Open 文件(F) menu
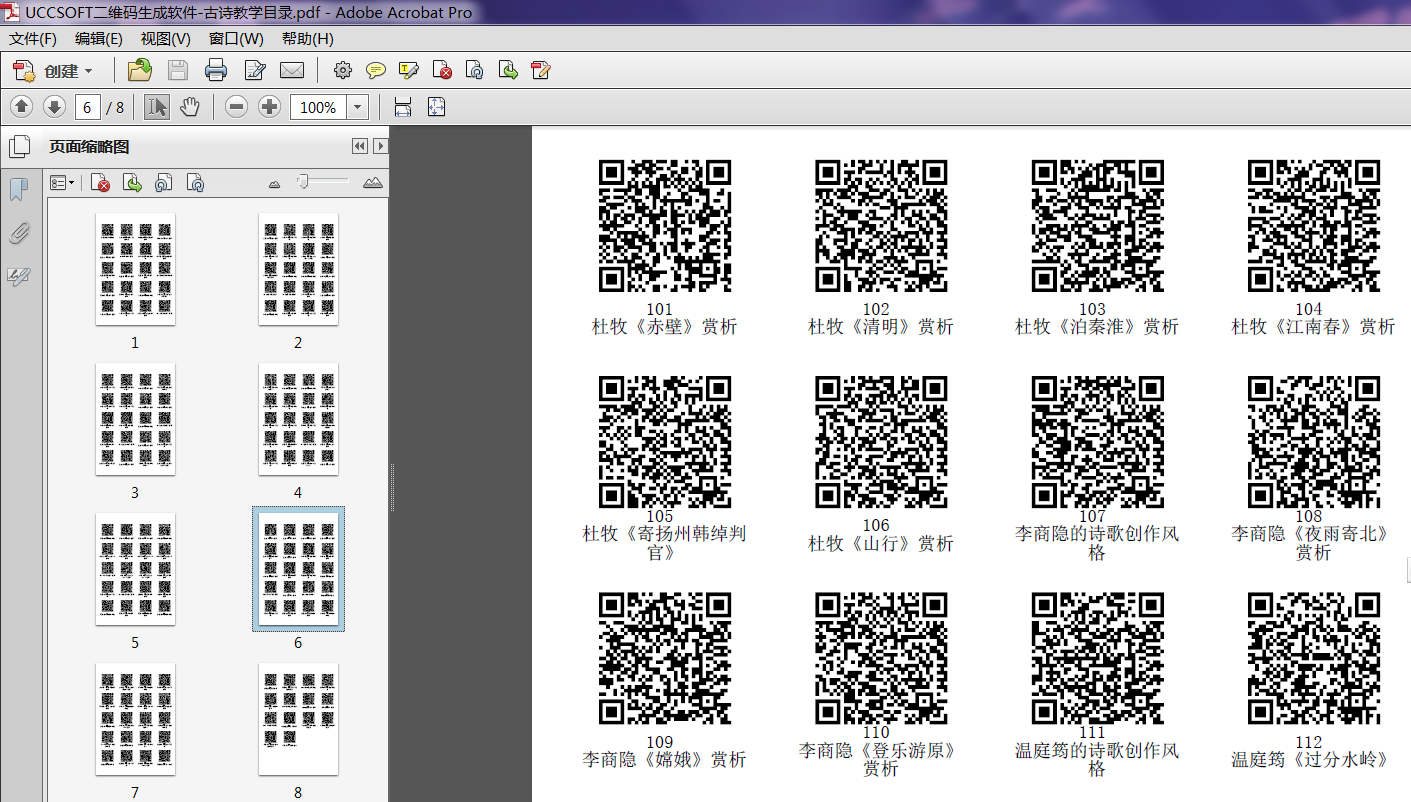This screenshot has height=802, width=1411. (x=33, y=39)
